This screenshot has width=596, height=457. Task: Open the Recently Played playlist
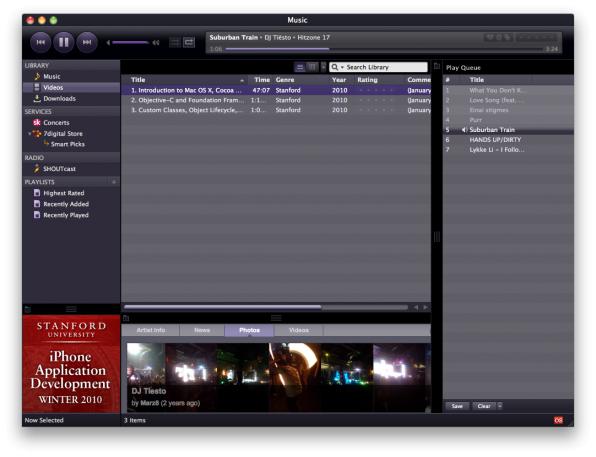click(x=66, y=215)
